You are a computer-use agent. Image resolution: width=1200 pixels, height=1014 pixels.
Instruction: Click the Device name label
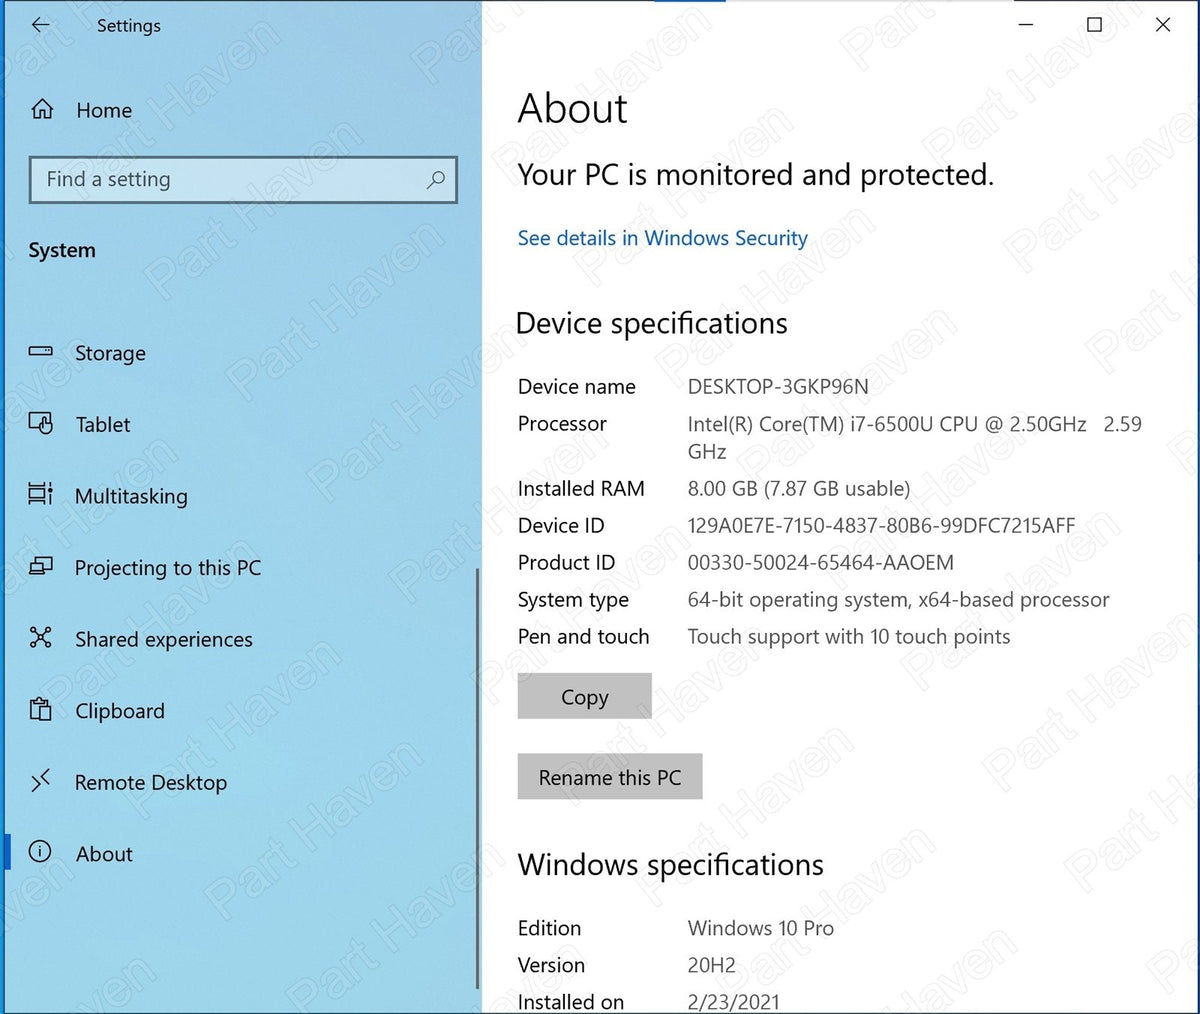coord(576,386)
